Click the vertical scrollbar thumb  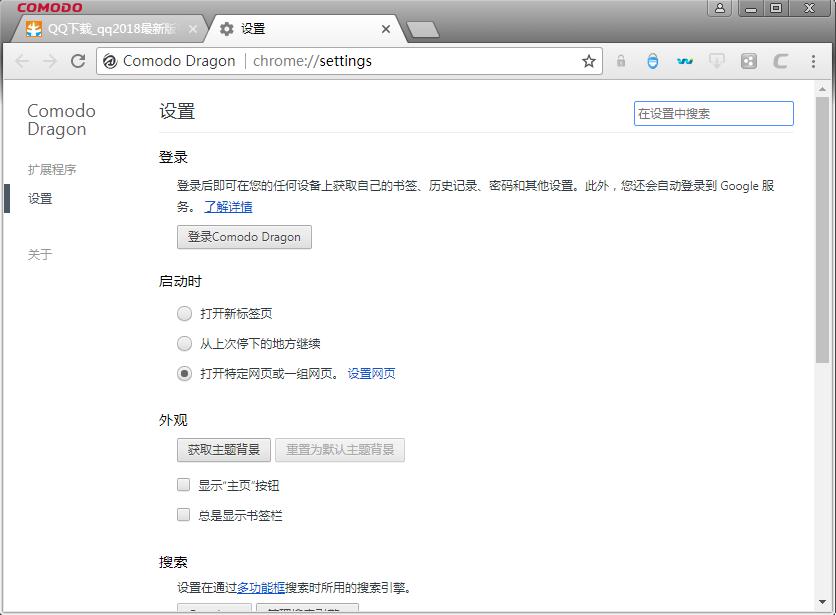pyautogui.click(x=822, y=230)
